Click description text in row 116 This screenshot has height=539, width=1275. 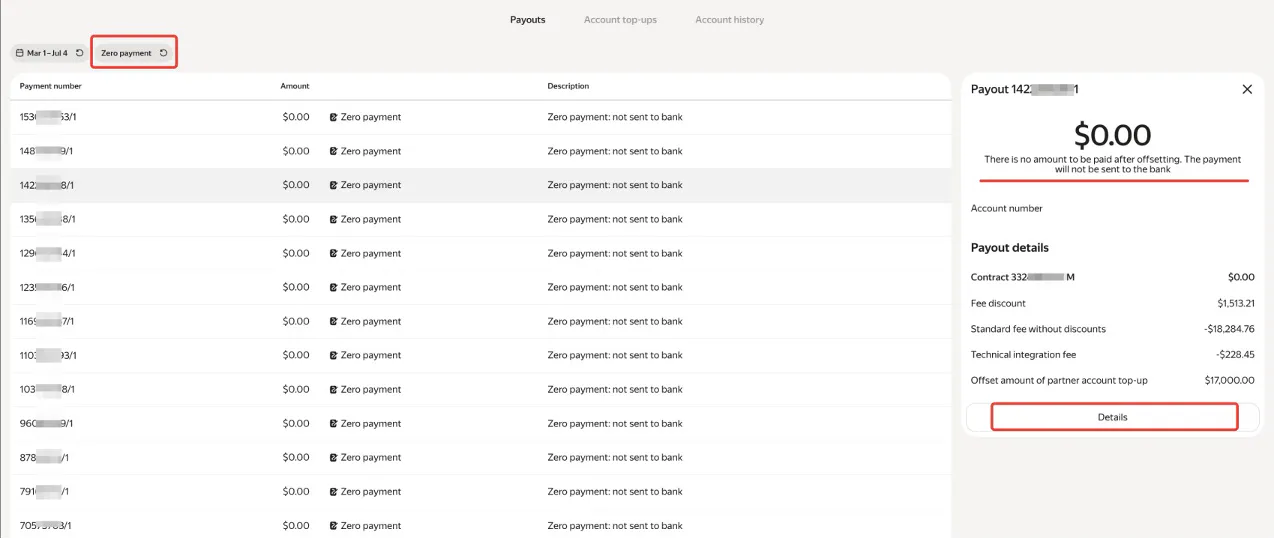[615, 321]
